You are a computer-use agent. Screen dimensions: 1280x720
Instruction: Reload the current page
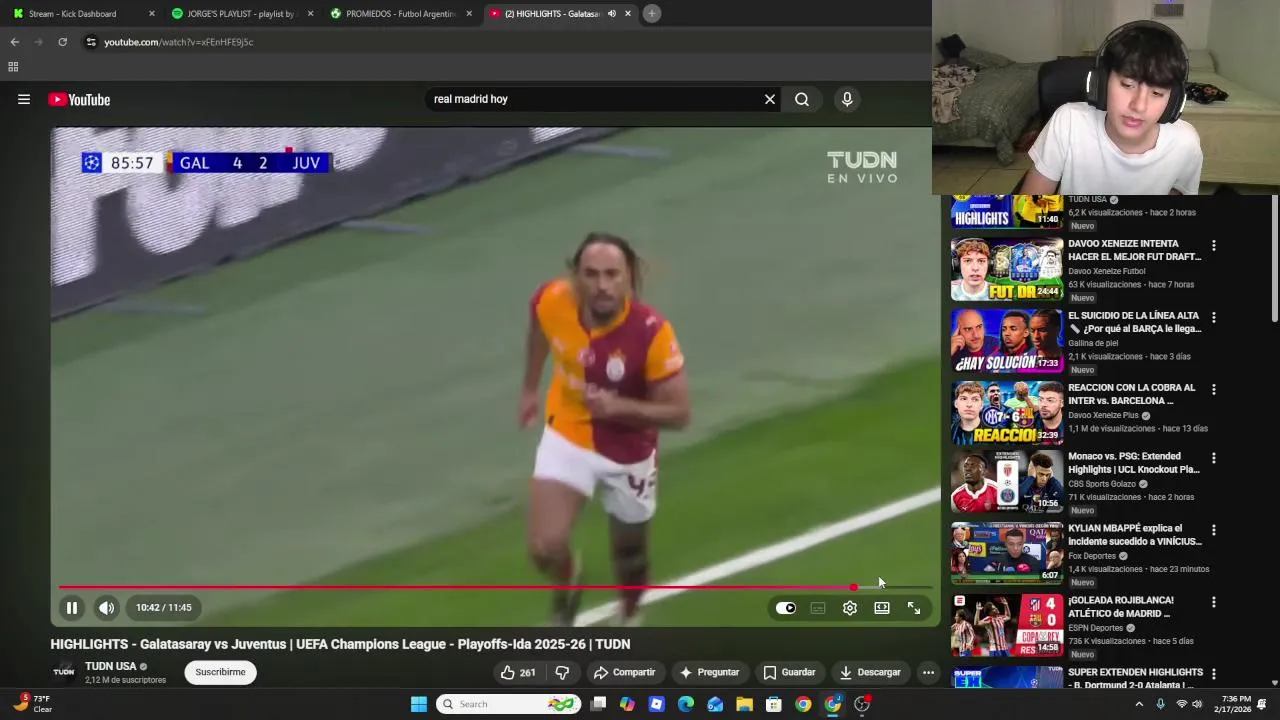point(62,42)
